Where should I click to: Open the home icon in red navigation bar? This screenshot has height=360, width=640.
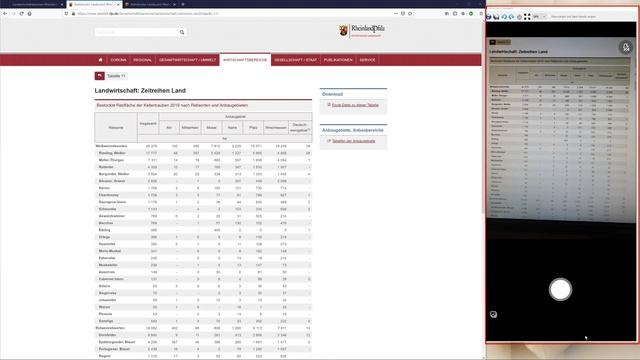click(100, 60)
